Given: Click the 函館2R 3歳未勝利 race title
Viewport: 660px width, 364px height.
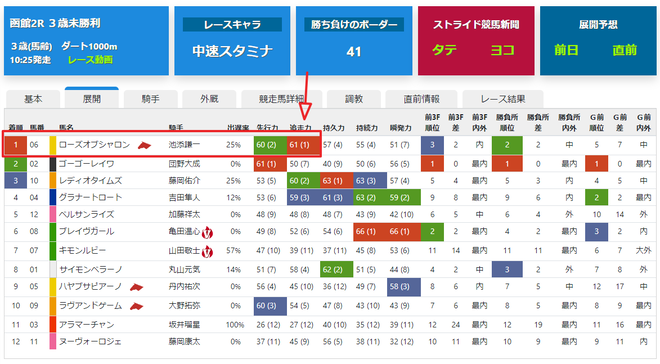Looking at the screenshot, I should click(x=55, y=23).
